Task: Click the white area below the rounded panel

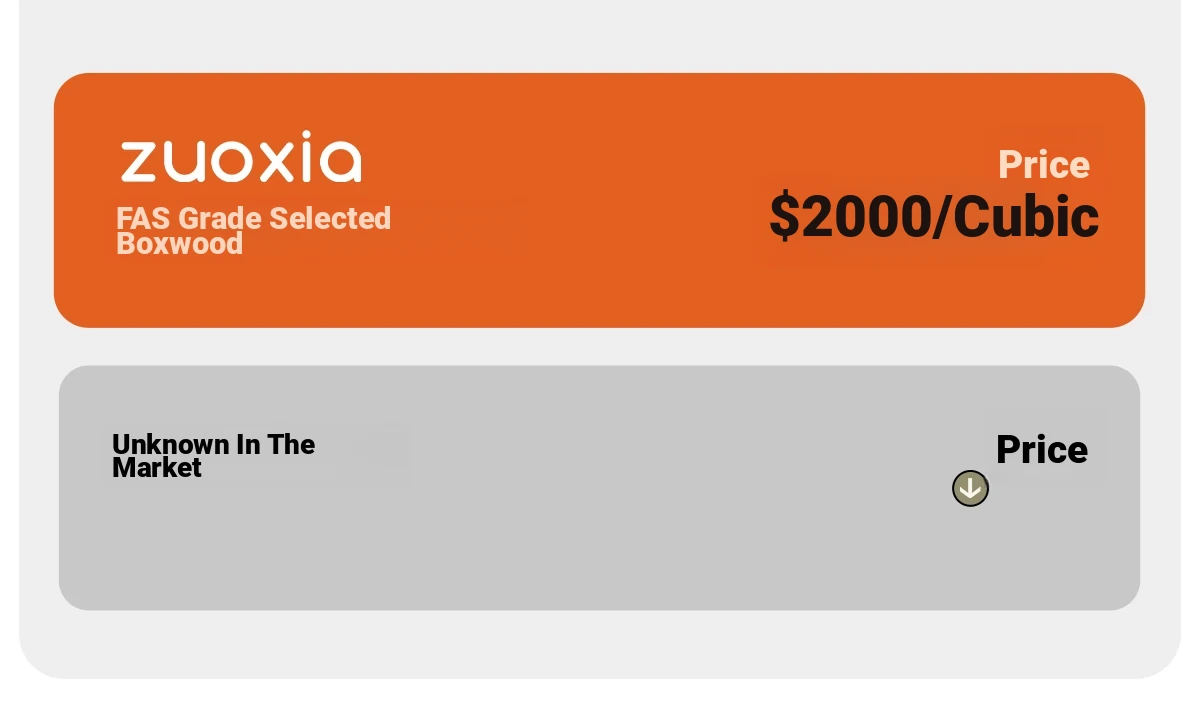Action: [x=600, y=700]
